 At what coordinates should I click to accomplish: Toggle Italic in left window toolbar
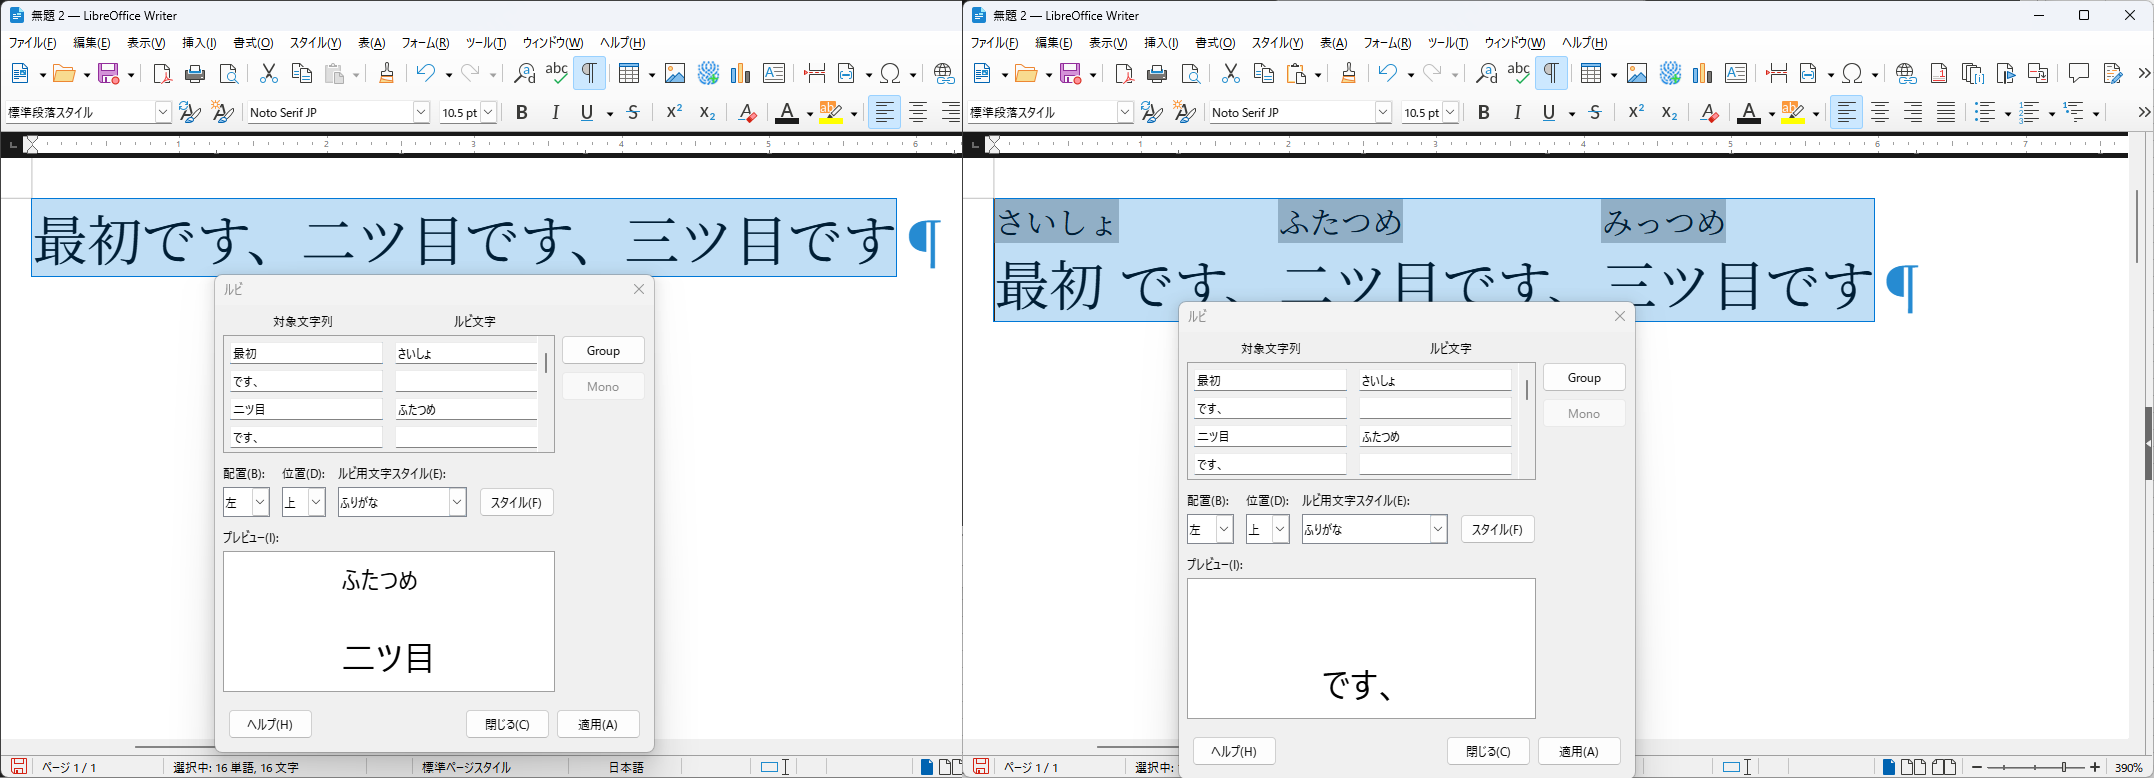pos(555,113)
